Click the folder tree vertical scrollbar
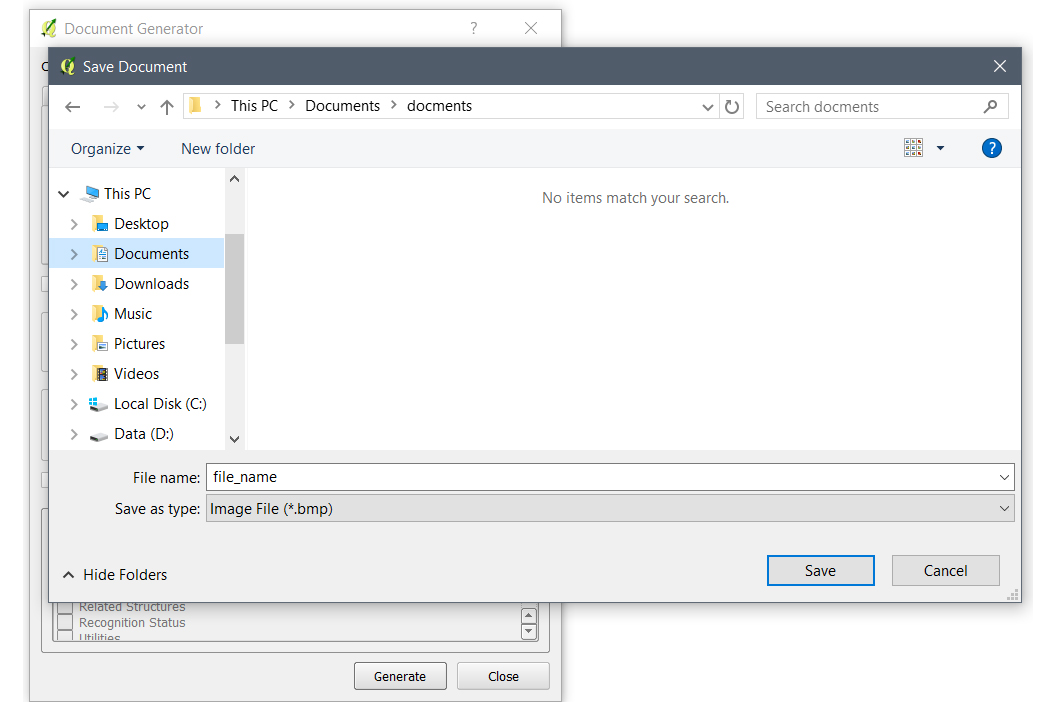Image resolution: width=1056 pixels, height=702 pixels. (234, 288)
